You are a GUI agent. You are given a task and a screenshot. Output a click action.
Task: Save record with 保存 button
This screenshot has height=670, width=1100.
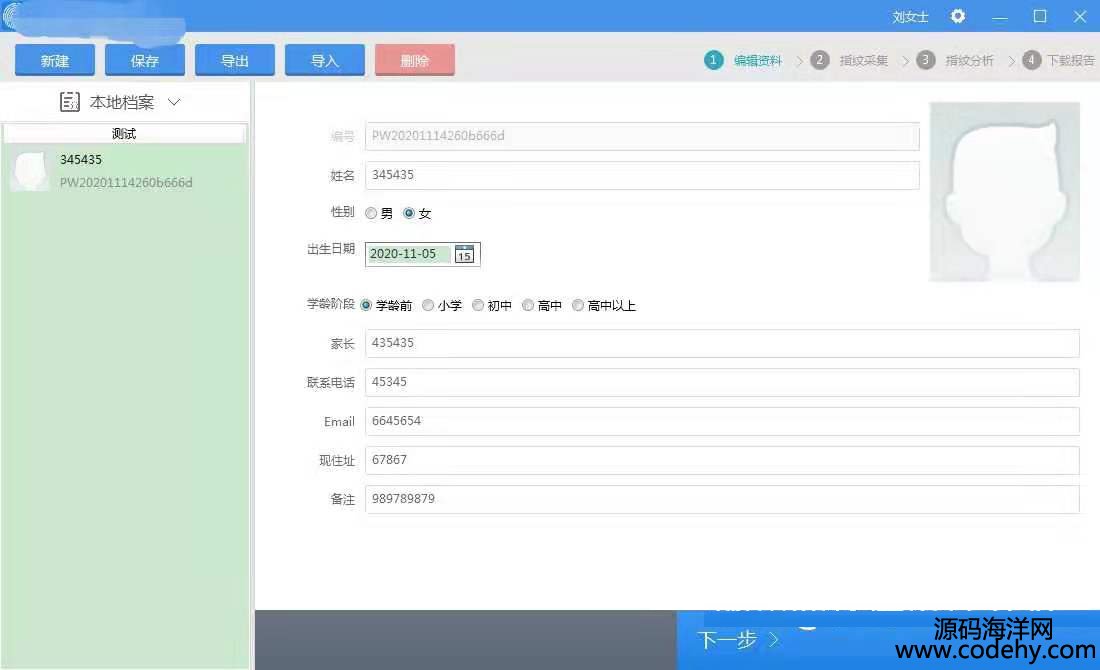coord(145,60)
